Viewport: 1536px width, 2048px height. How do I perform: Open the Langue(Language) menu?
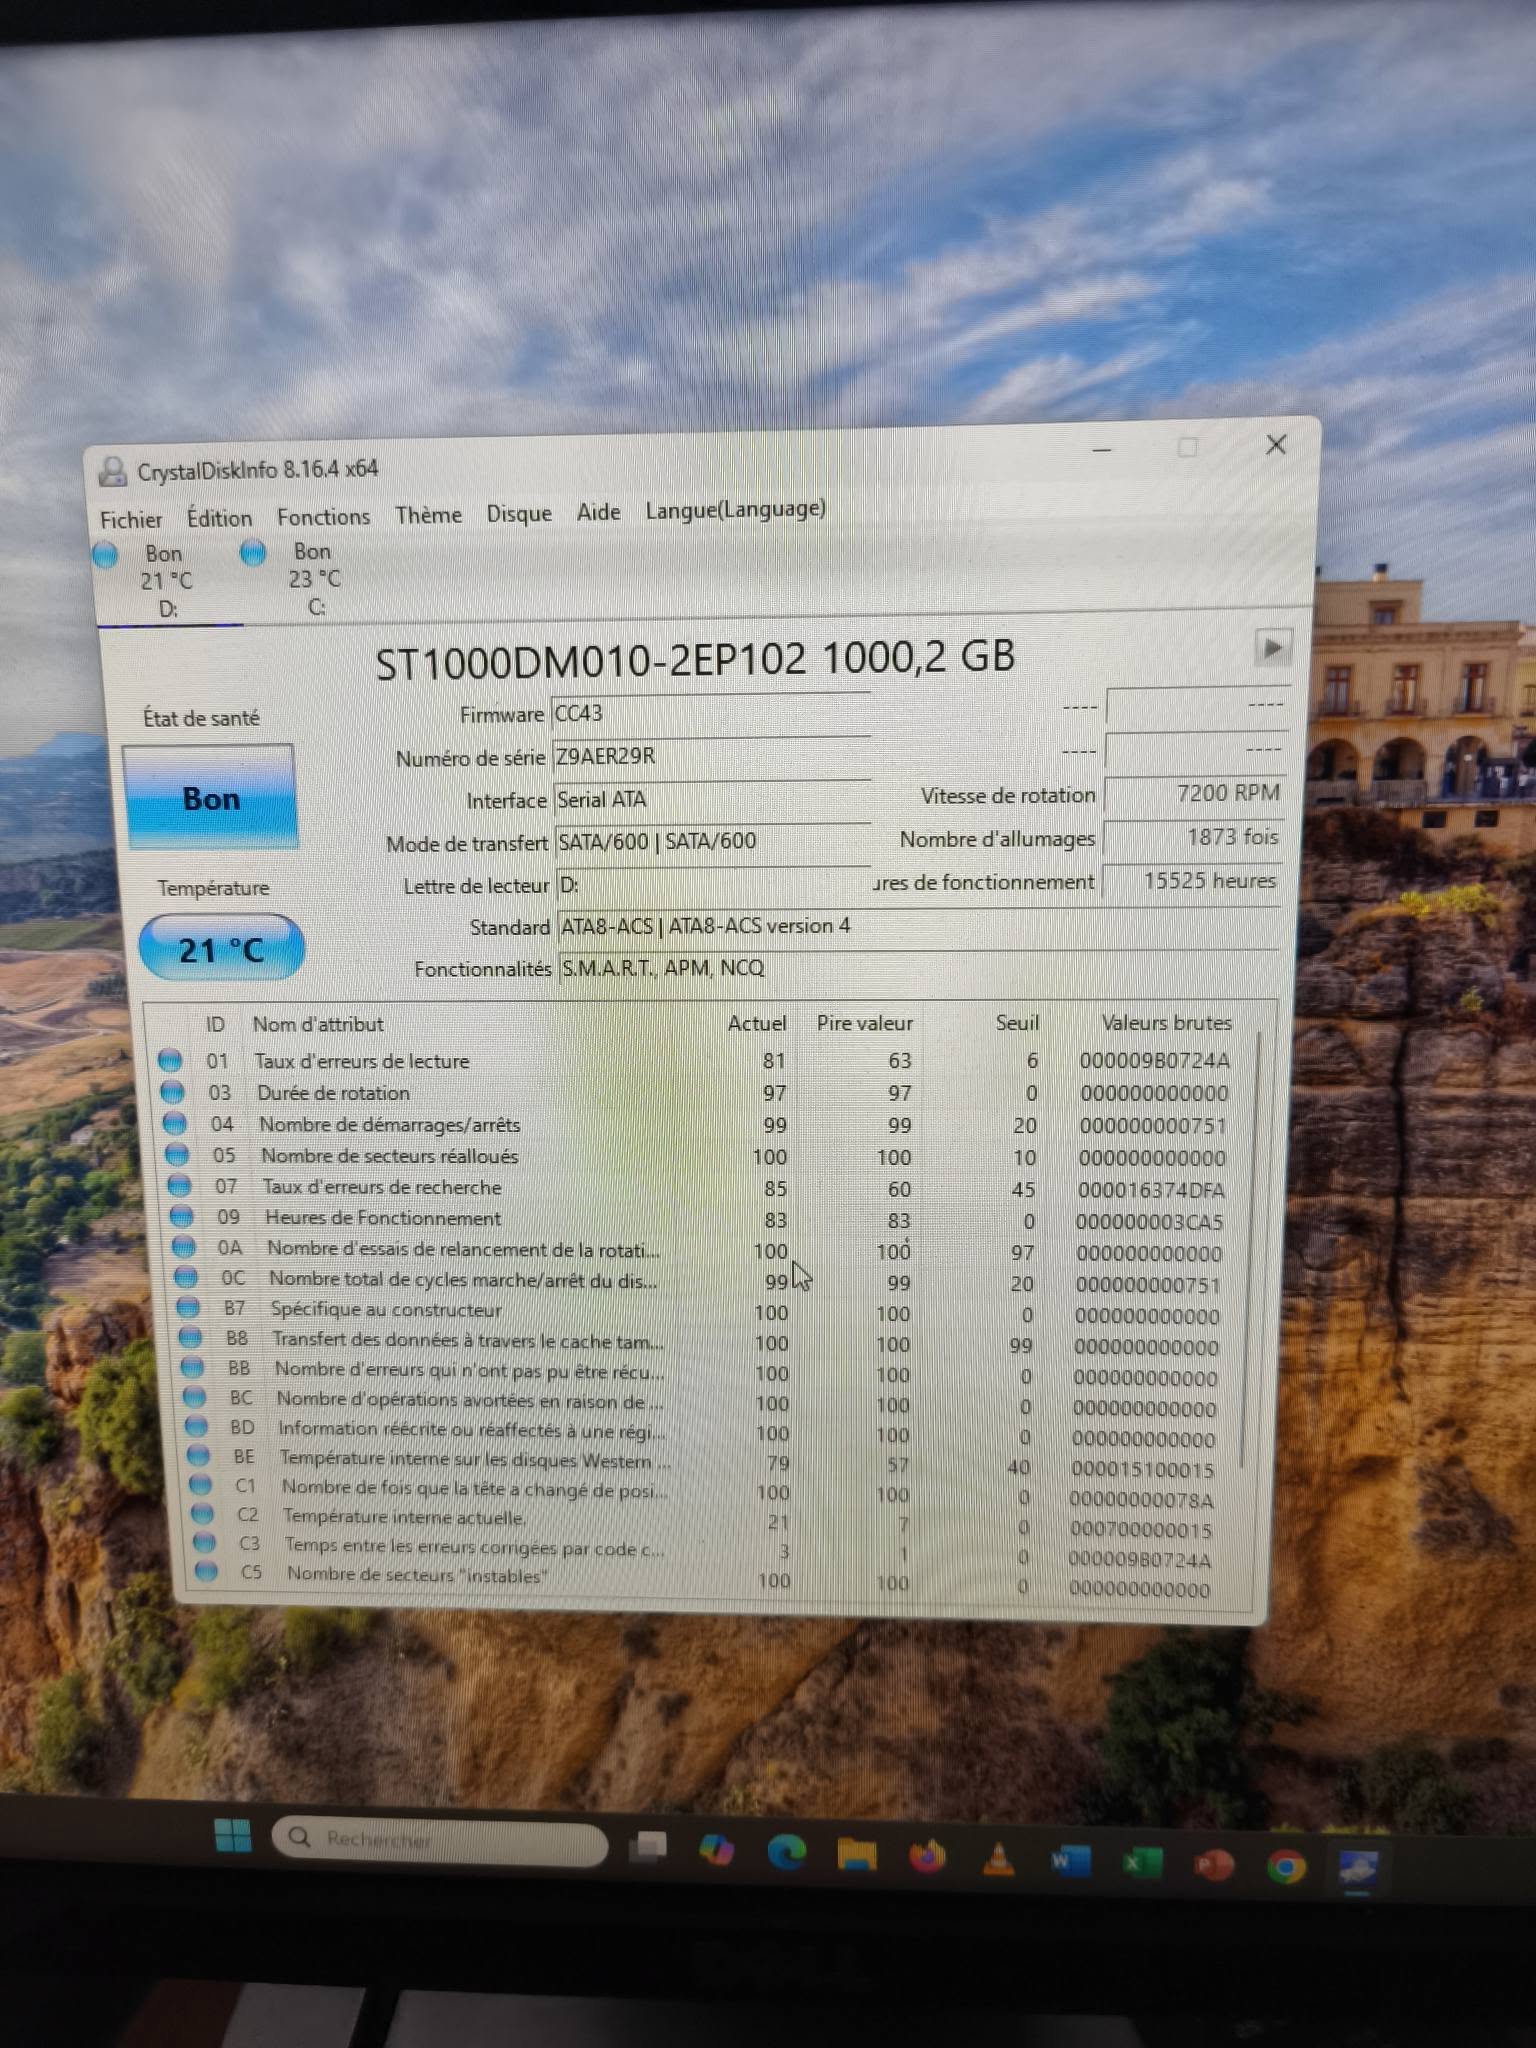point(735,510)
